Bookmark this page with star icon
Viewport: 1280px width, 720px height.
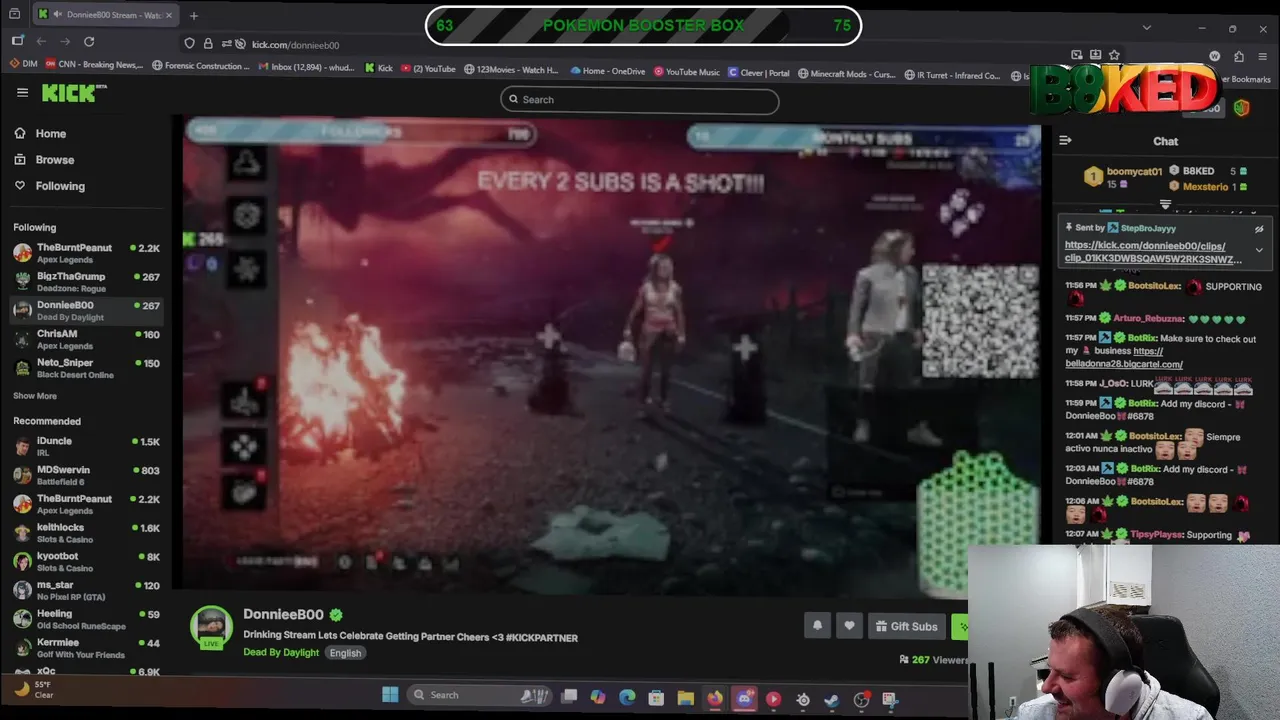click(x=1114, y=55)
